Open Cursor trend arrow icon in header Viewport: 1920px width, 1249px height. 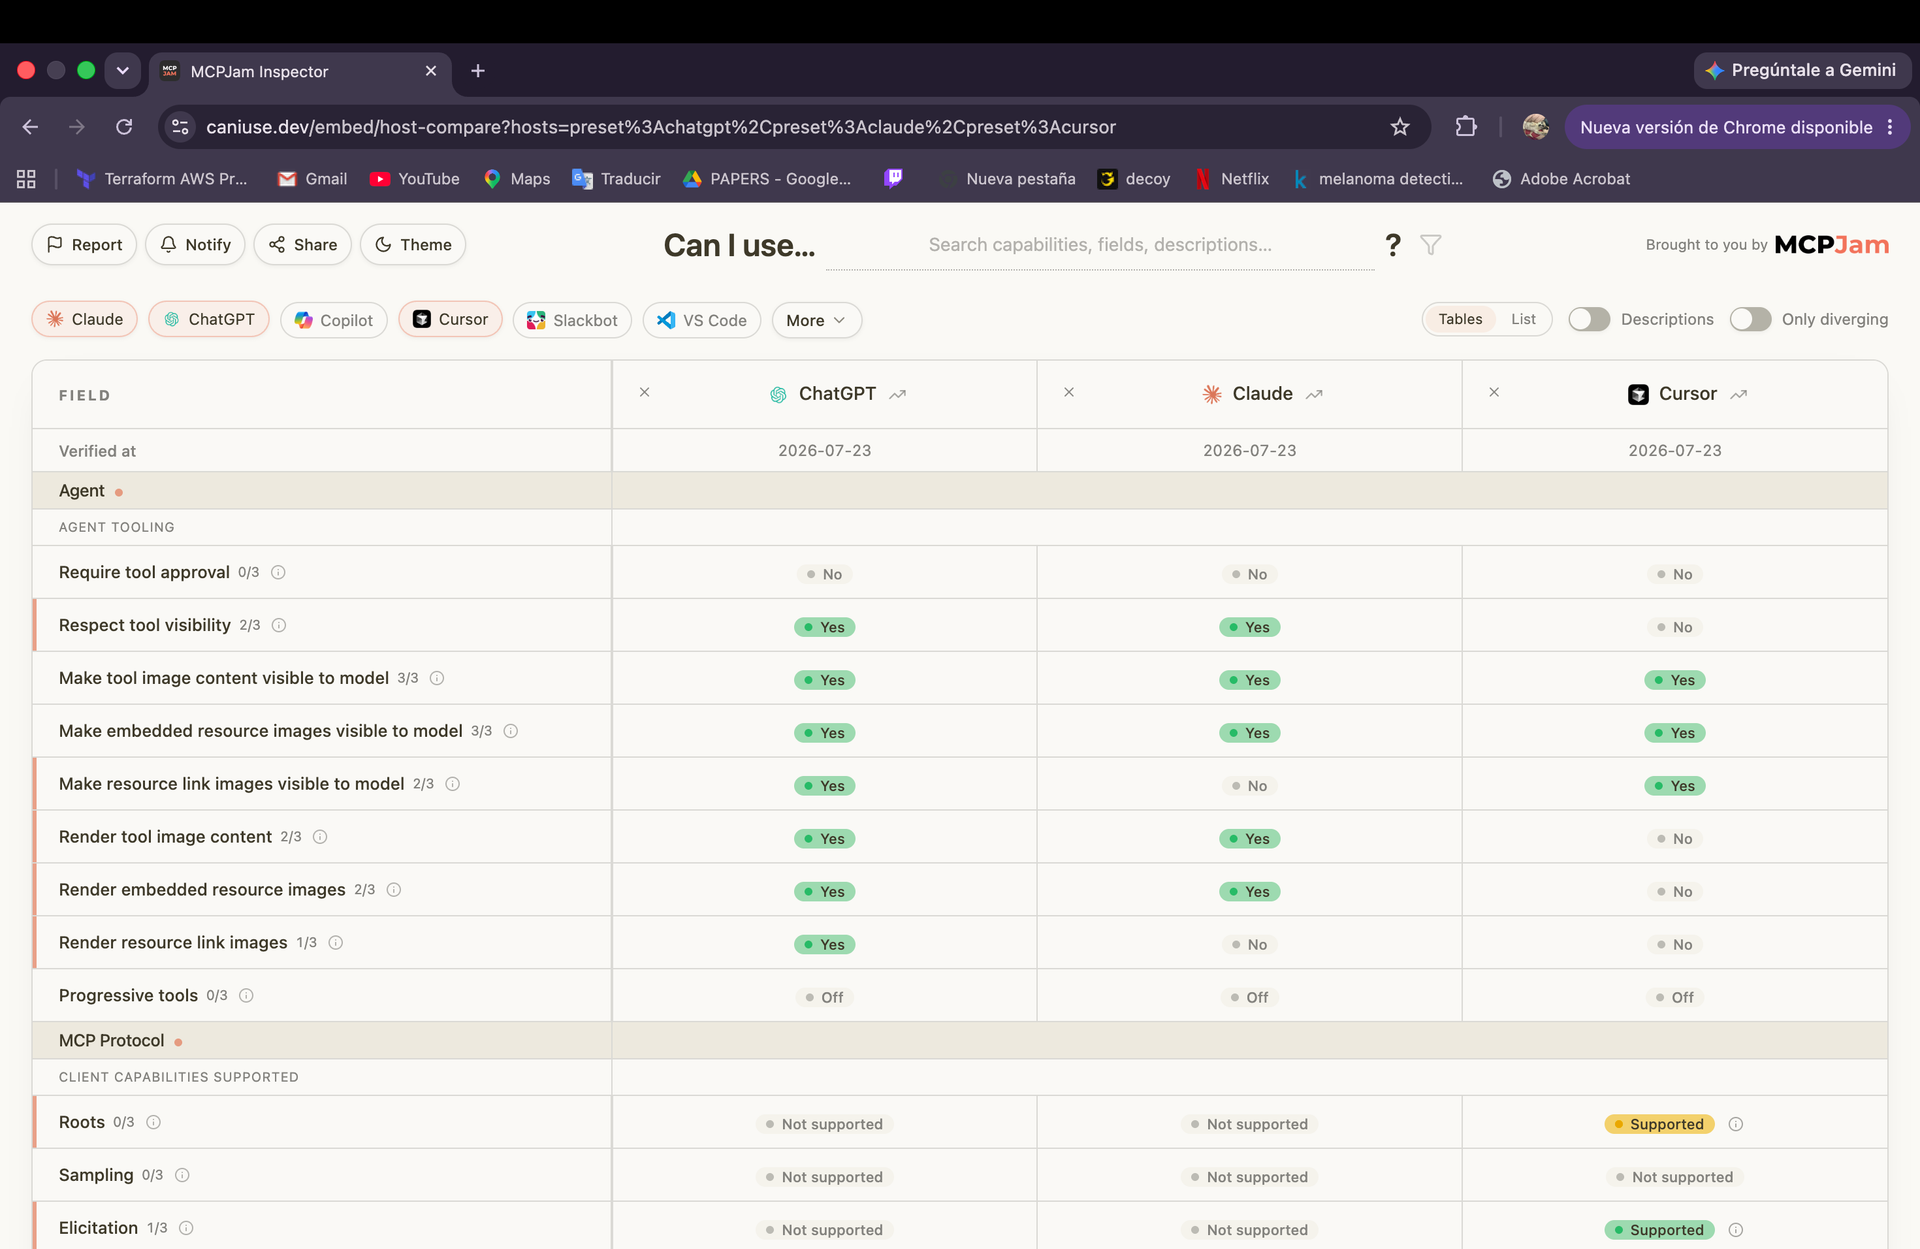(x=1739, y=394)
